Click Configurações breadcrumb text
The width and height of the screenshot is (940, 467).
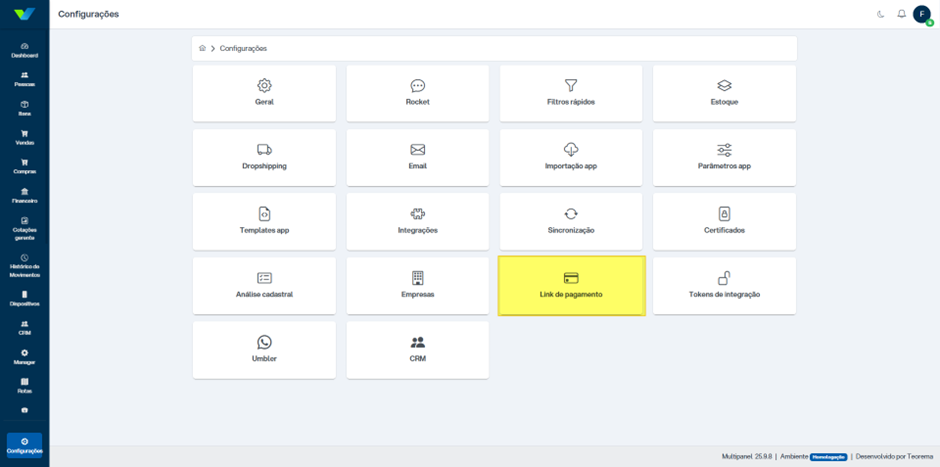[x=243, y=49]
